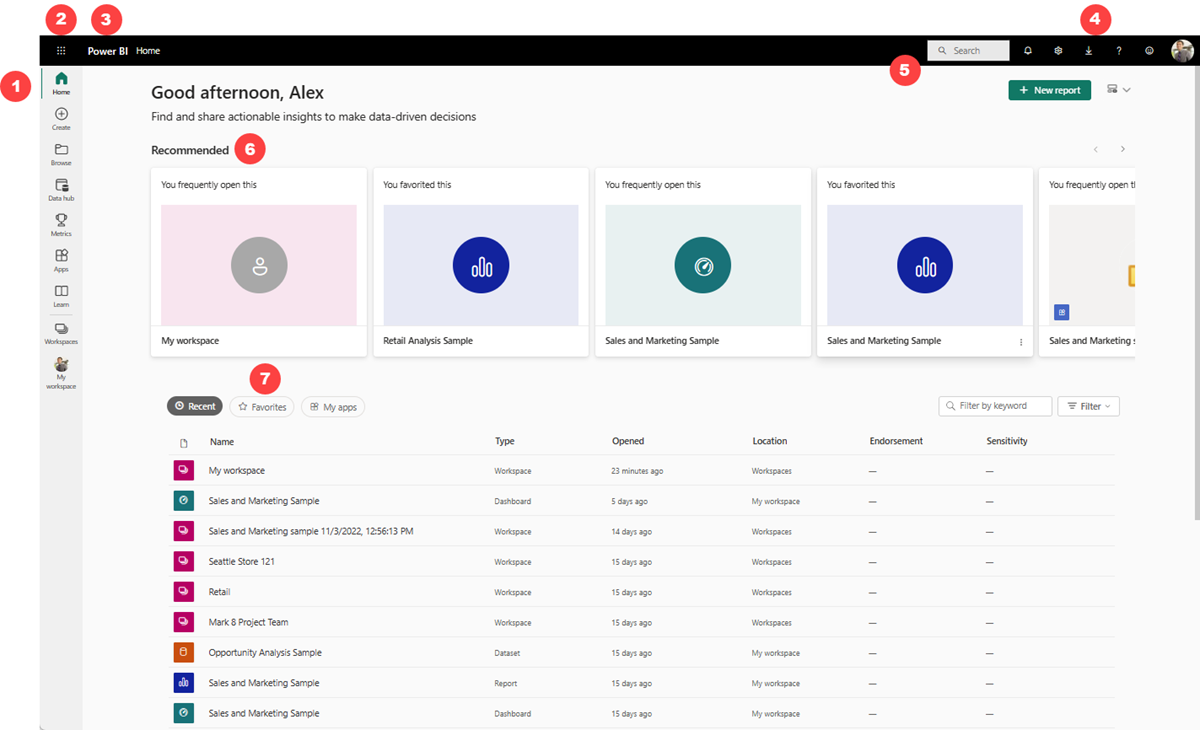The height and width of the screenshot is (730, 1200).
Task: Create a new report with the New report button
Action: (1049, 90)
